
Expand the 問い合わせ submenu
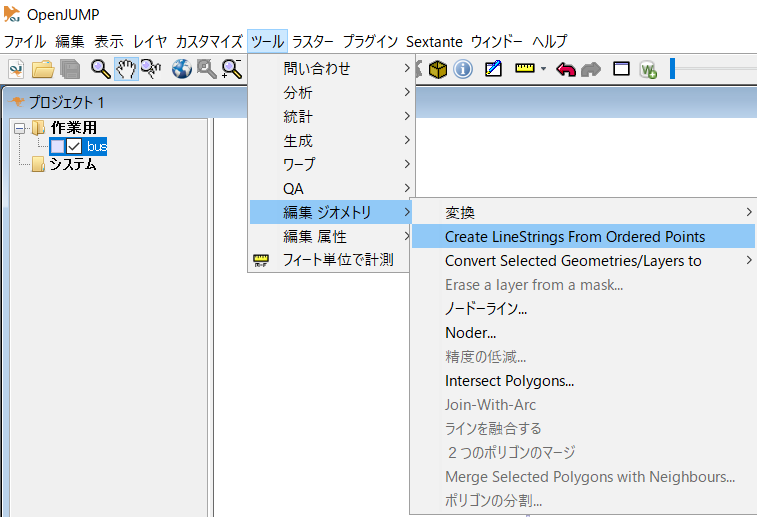(x=331, y=68)
